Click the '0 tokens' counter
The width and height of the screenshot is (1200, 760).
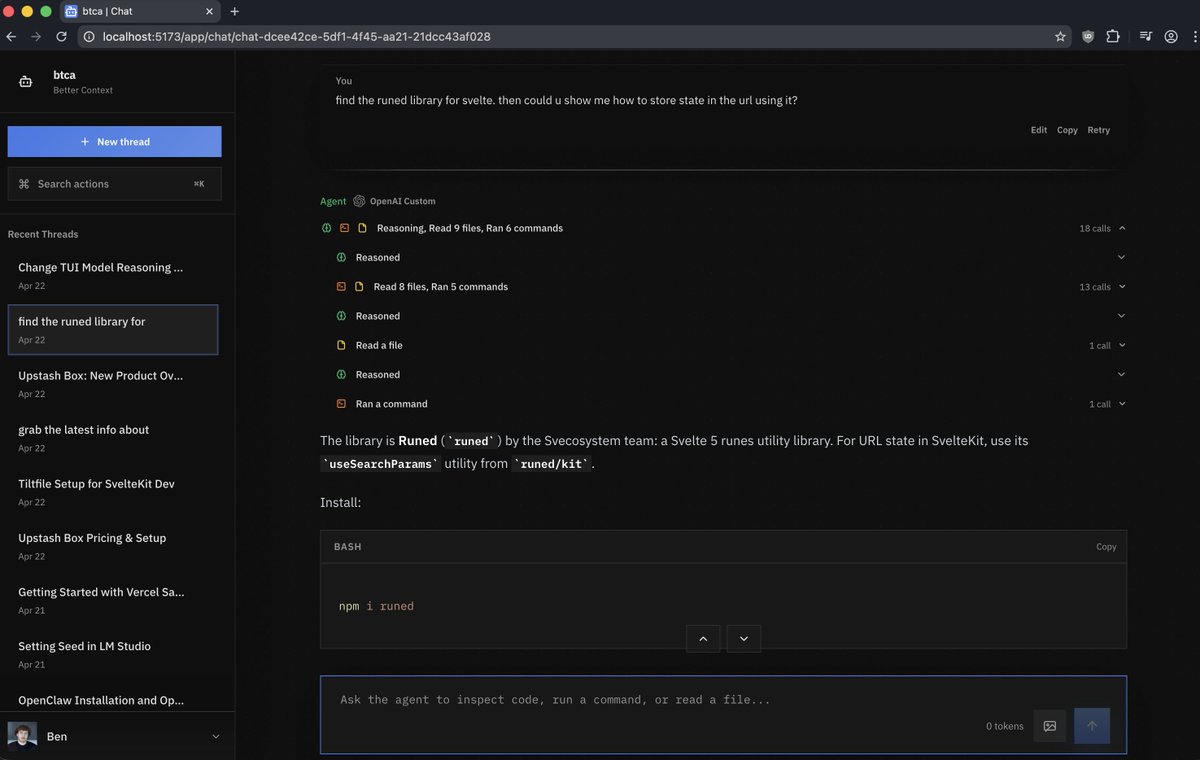1005,726
